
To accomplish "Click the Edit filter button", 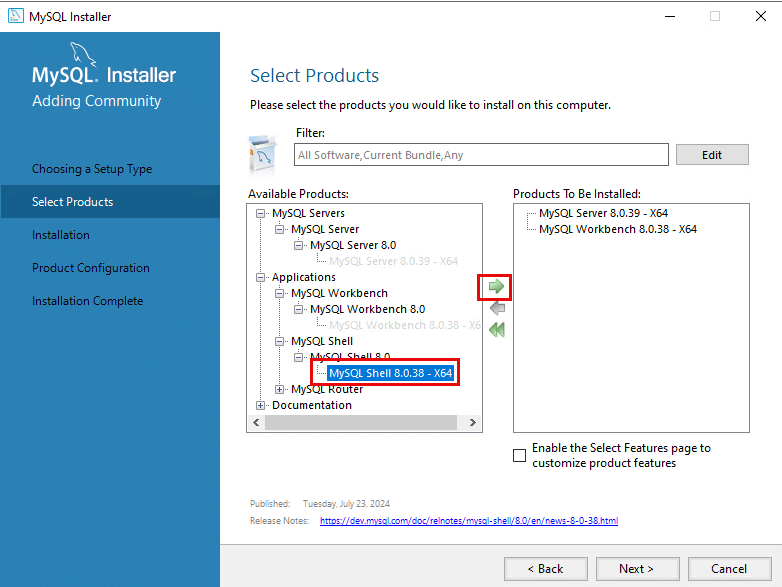I will [x=712, y=155].
